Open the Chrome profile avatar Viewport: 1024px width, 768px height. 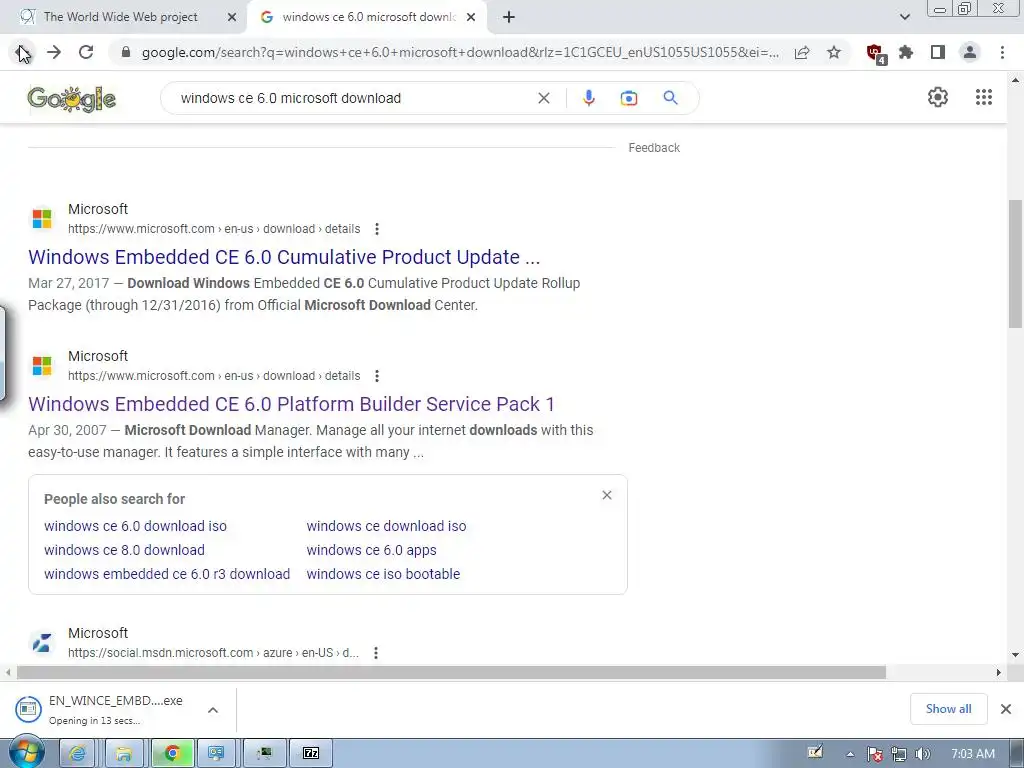pos(970,52)
